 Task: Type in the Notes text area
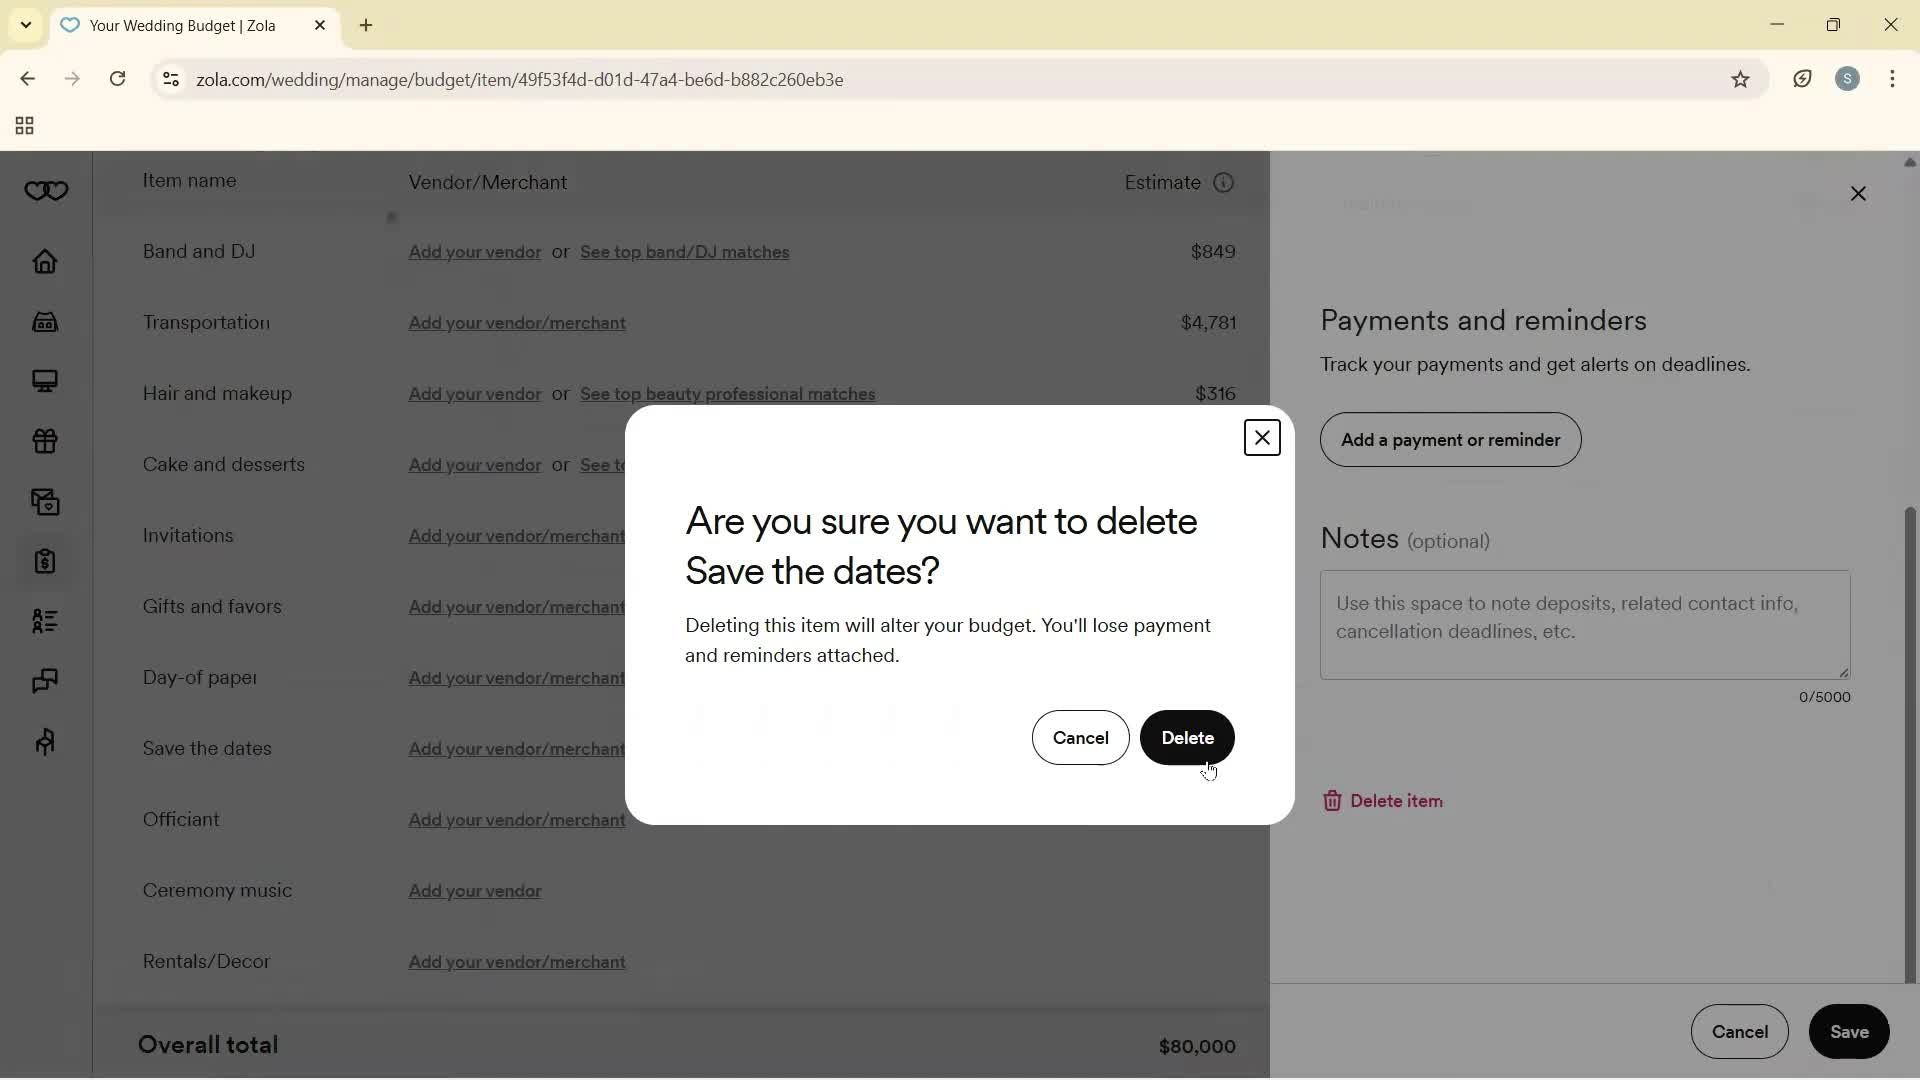(1585, 624)
